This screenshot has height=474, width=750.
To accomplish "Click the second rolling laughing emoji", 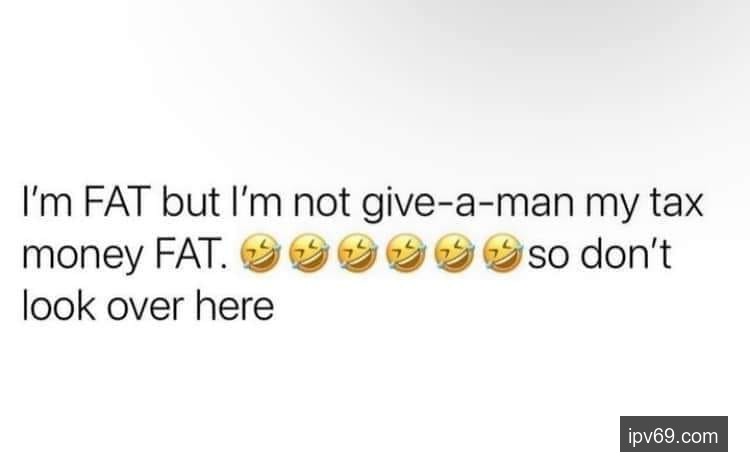I will [309, 253].
